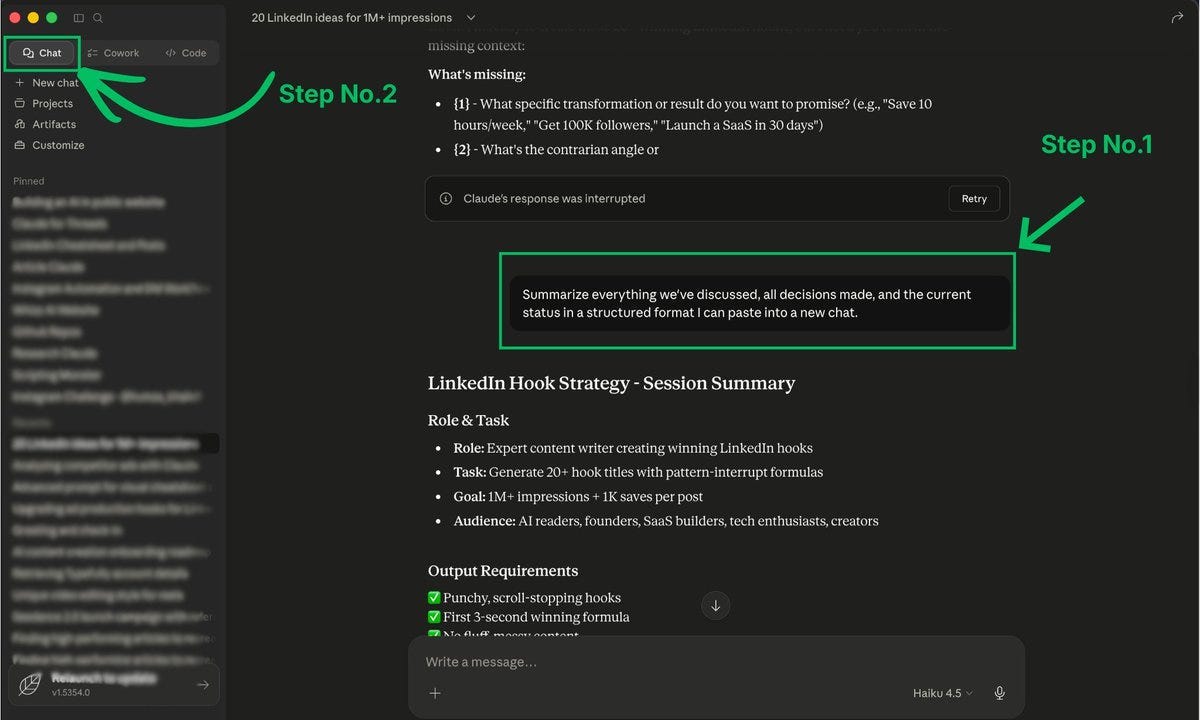Image resolution: width=1200 pixels, height=720 pixels.
Task: Click the 'LinkedIn Hook Strategy - Session Summary' heading
Action: tap(611, 383)
